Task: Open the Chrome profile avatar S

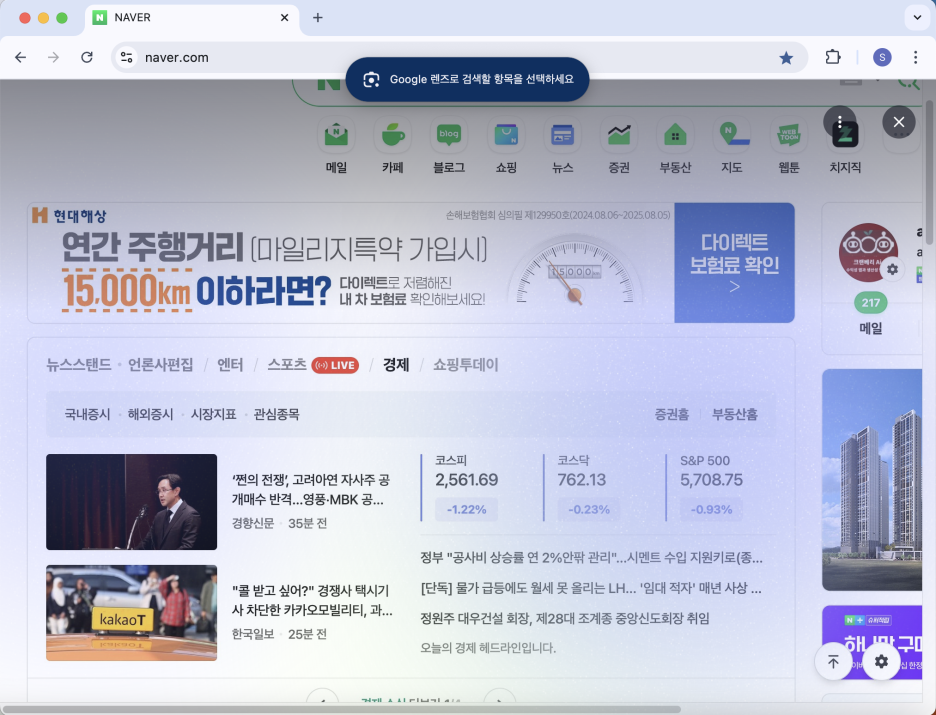Action: 882,57
